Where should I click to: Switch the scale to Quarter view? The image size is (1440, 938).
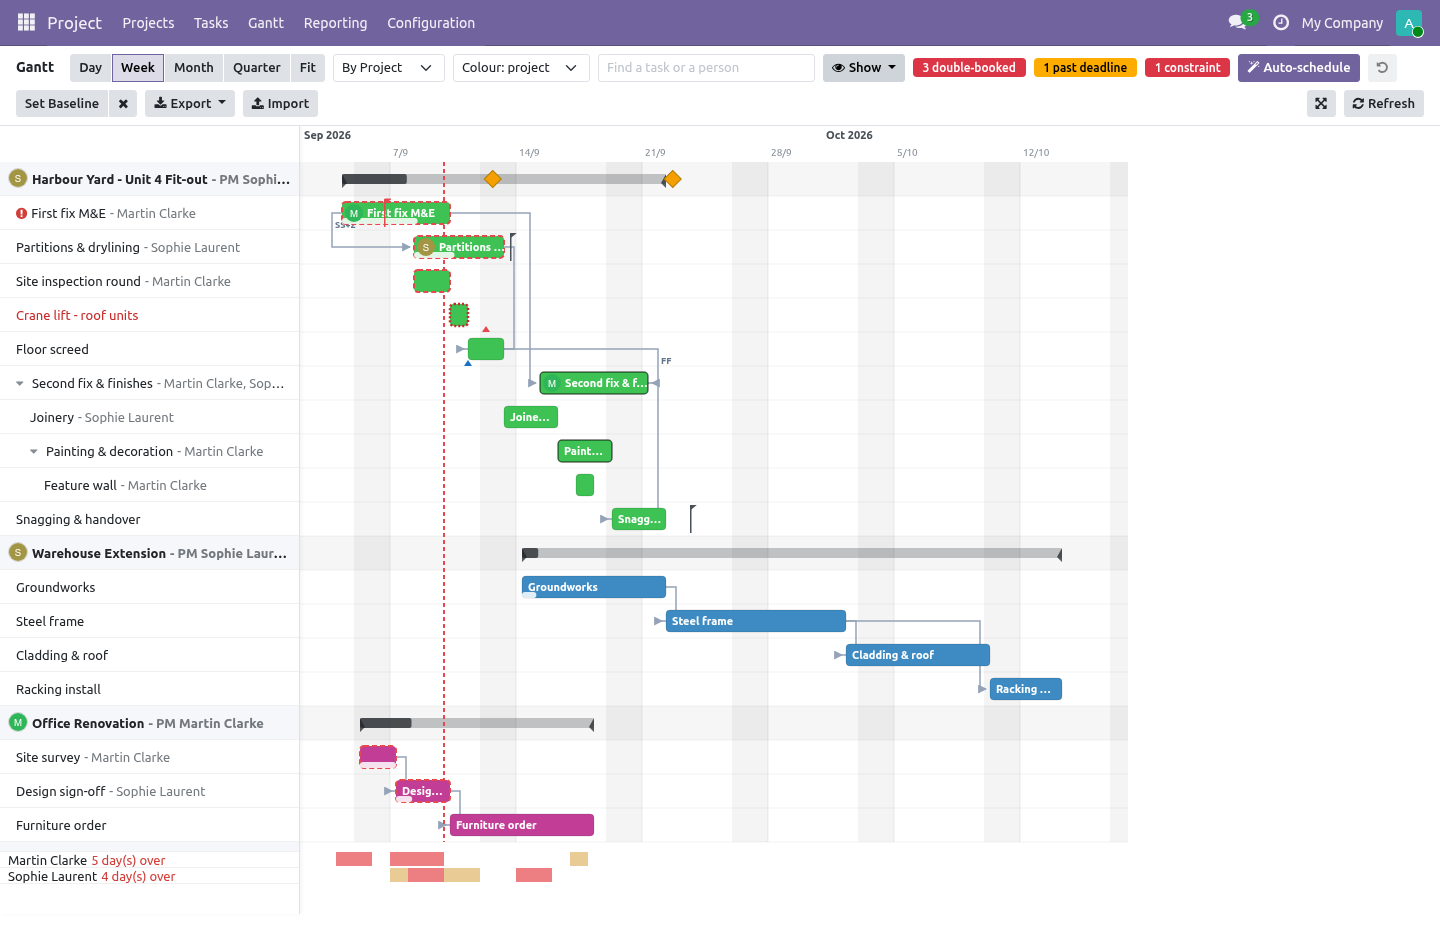click(257, 68)
